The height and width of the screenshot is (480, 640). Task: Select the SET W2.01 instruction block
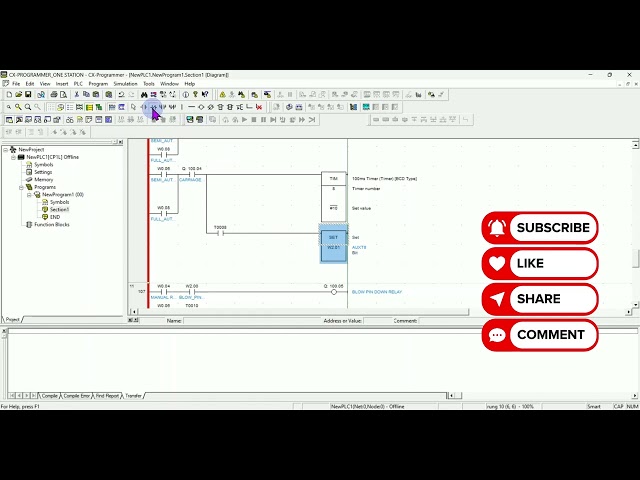pyautogui.click(x=333, y=246)
